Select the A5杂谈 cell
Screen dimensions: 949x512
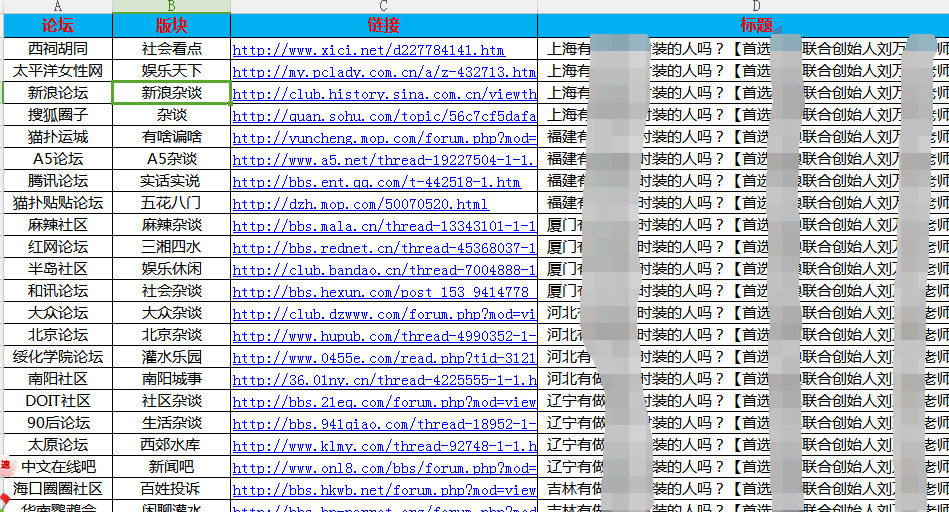tap(171, 159)
